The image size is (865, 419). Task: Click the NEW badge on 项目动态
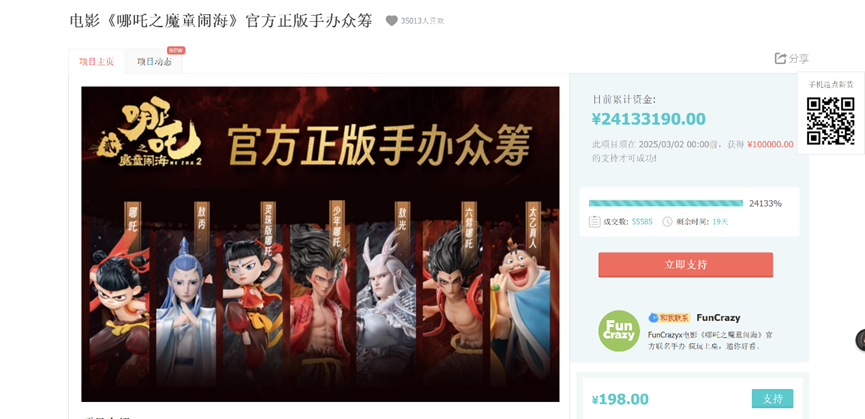[176, 50]
